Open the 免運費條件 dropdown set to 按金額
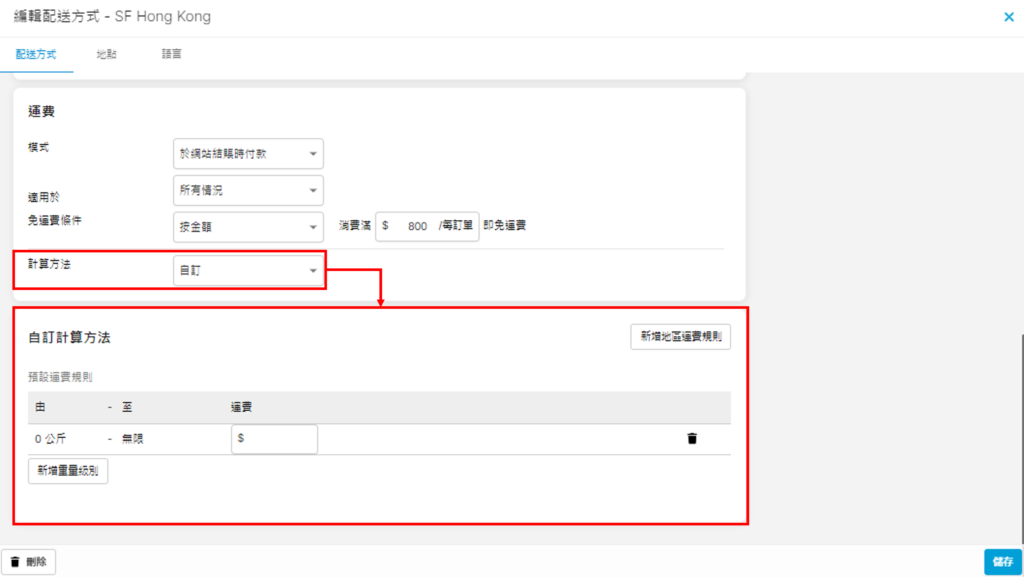1024x577 pixels. 248,227
